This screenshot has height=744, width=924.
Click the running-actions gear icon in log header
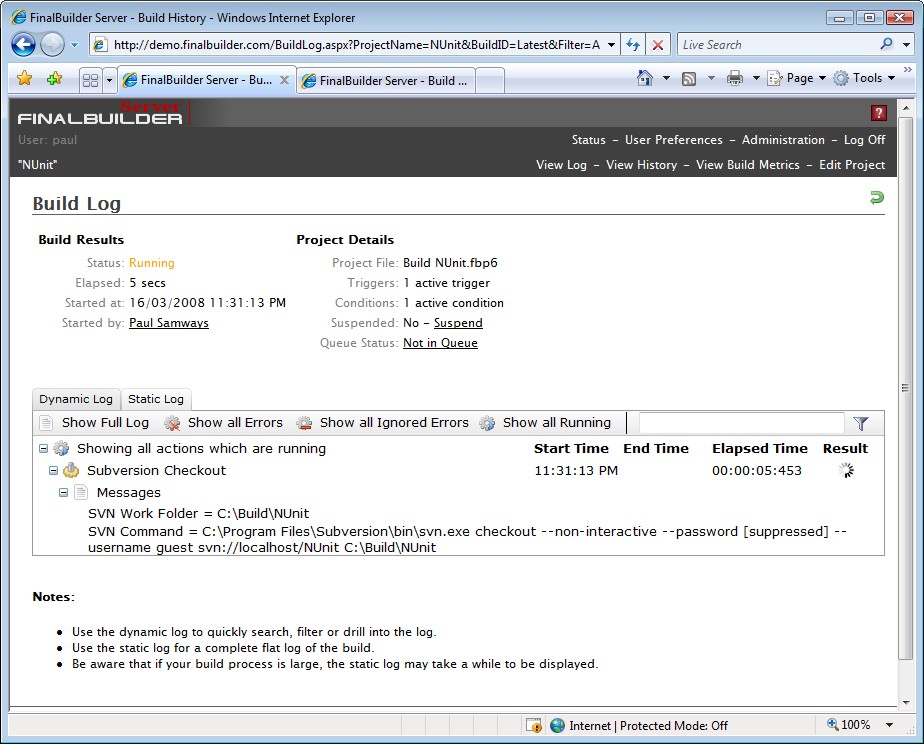click(61, 448)
